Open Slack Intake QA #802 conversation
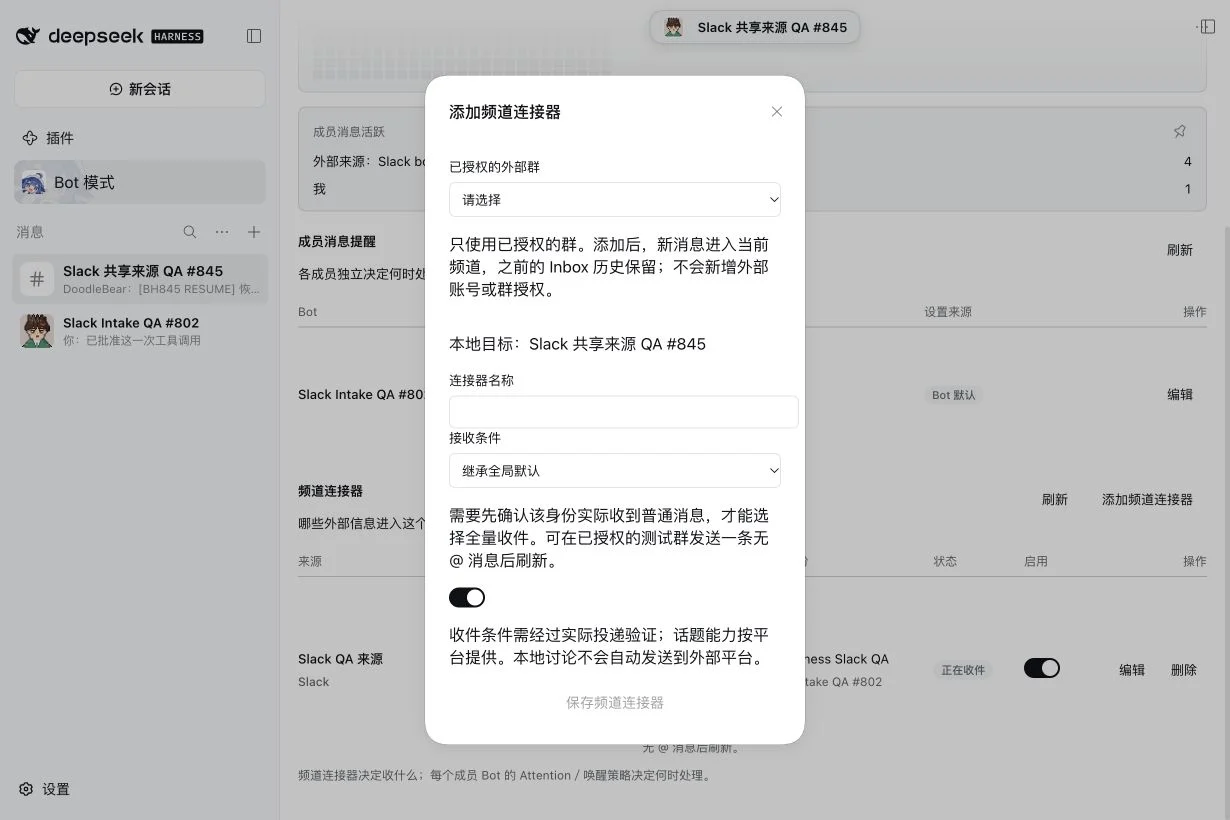Viewport: 1230px width, 820px height. click(x=140, y=331)
